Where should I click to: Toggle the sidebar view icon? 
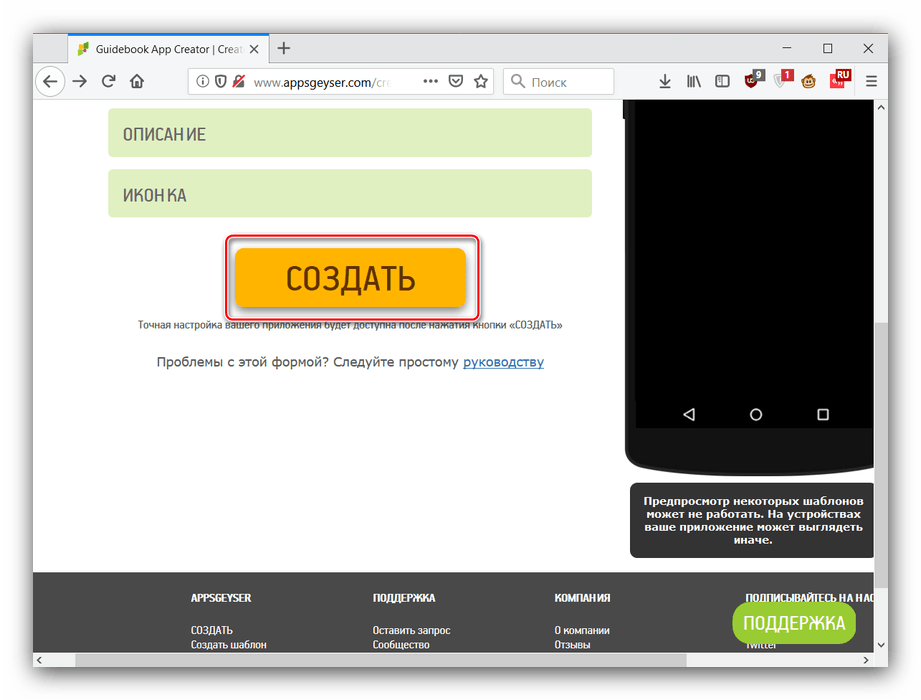(x=722, y=81)
